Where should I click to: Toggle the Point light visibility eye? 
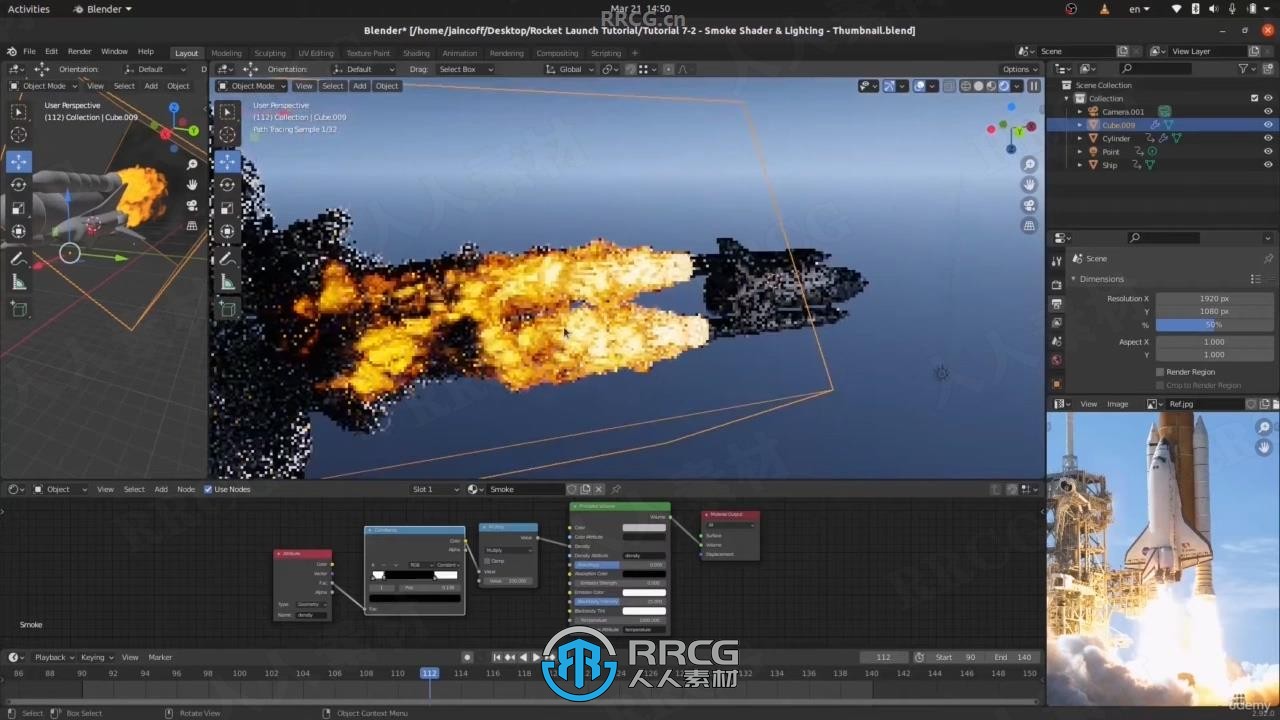tap(1268, 151)
